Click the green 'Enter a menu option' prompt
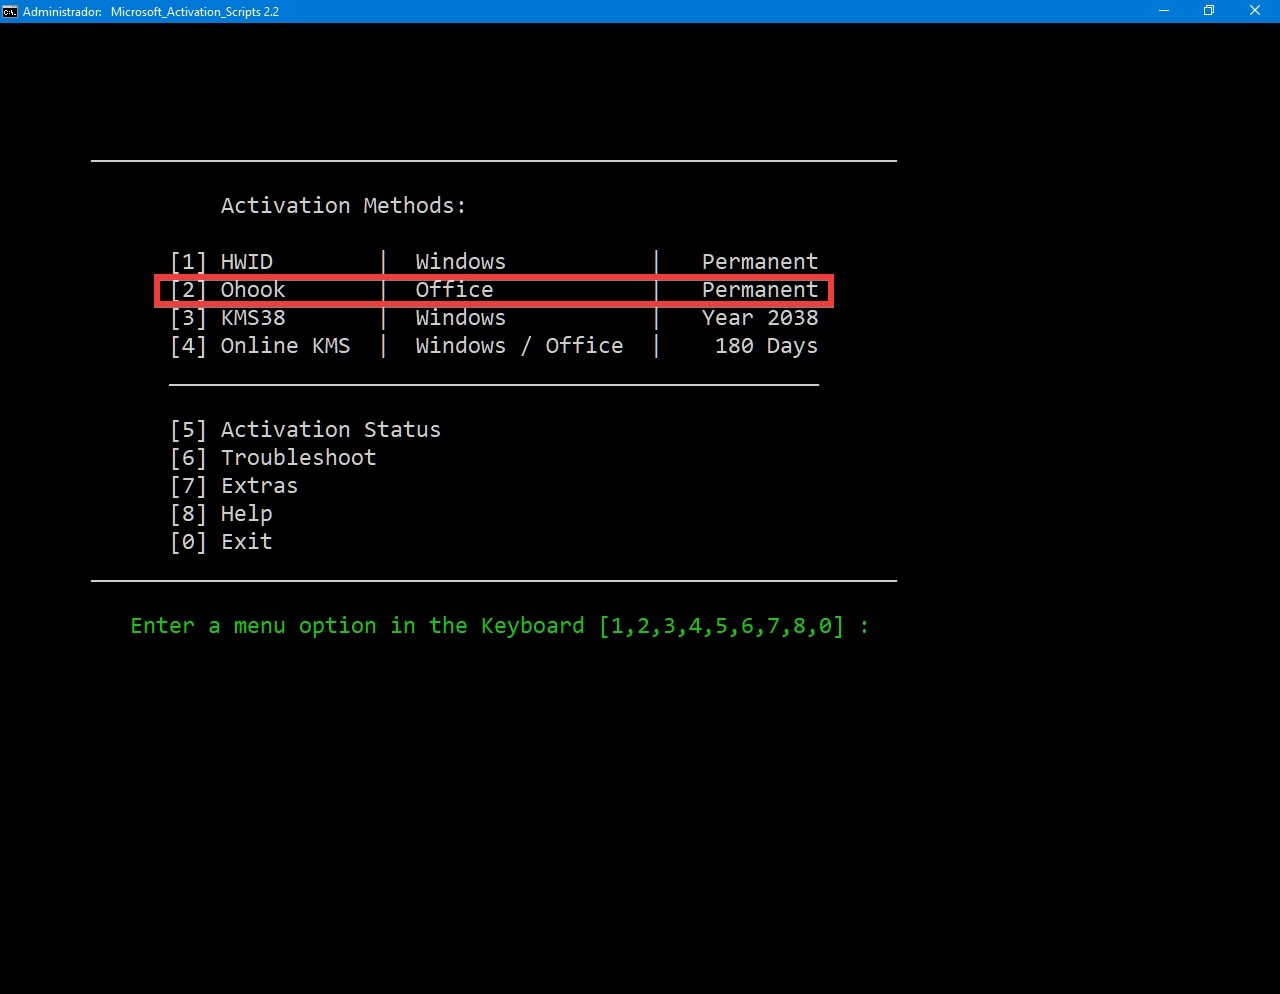 coord(500,626)
